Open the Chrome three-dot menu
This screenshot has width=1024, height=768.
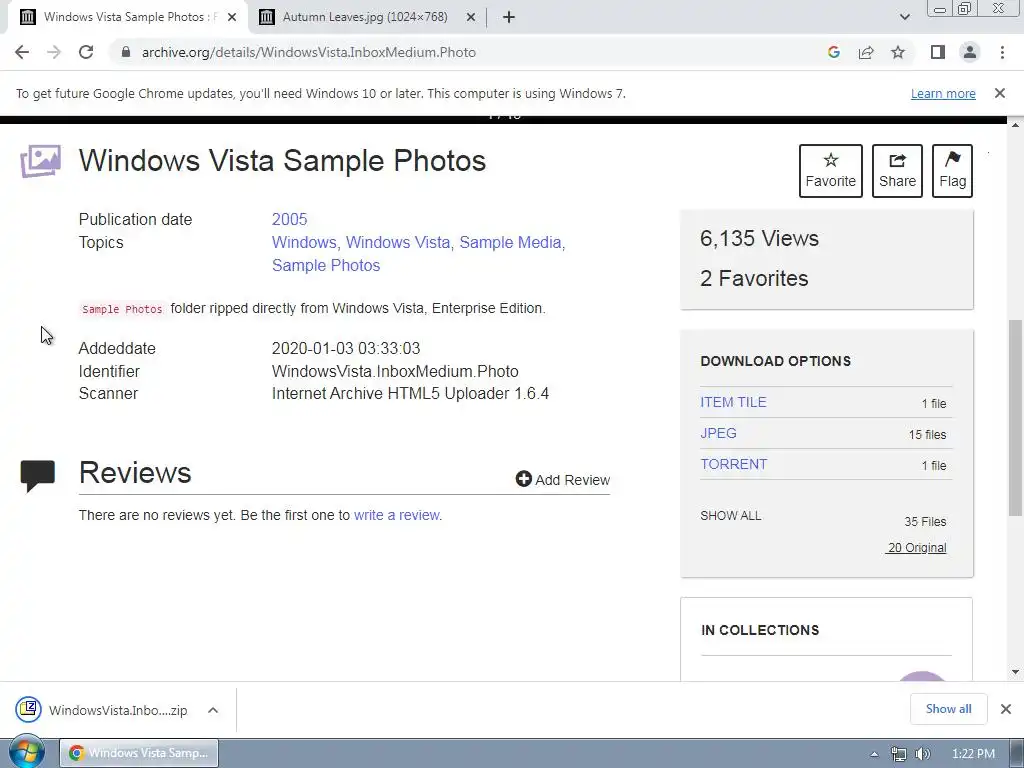click(1002, 52)
